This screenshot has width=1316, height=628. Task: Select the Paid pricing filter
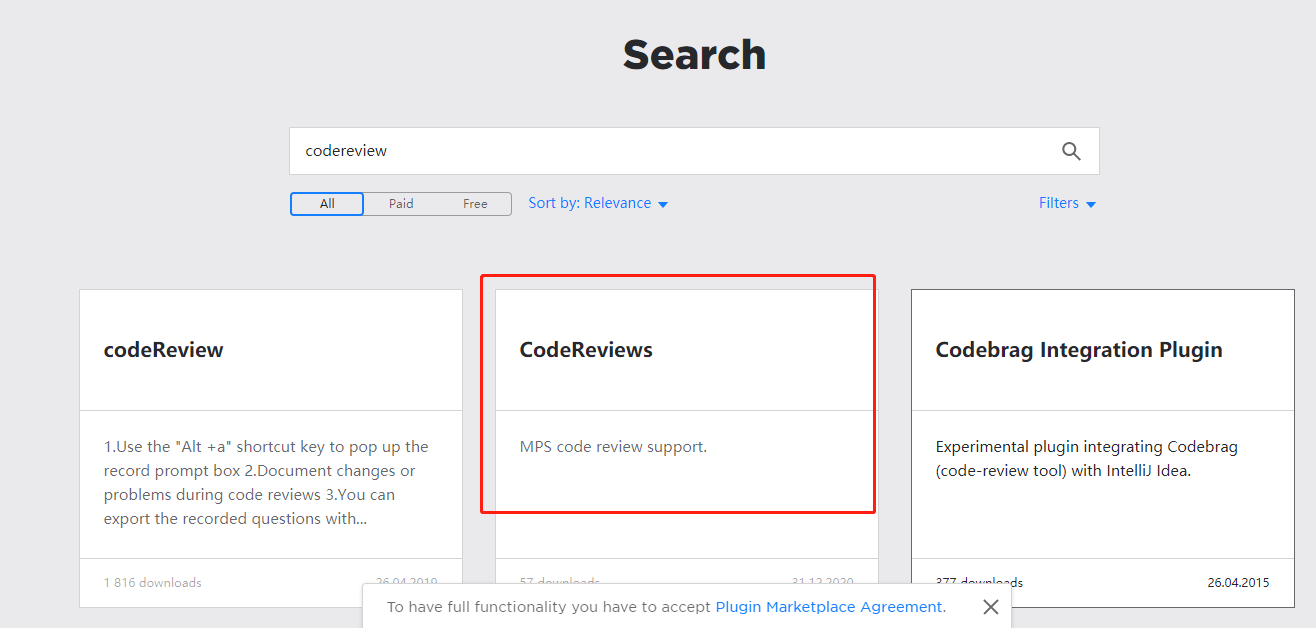[401, 204]
